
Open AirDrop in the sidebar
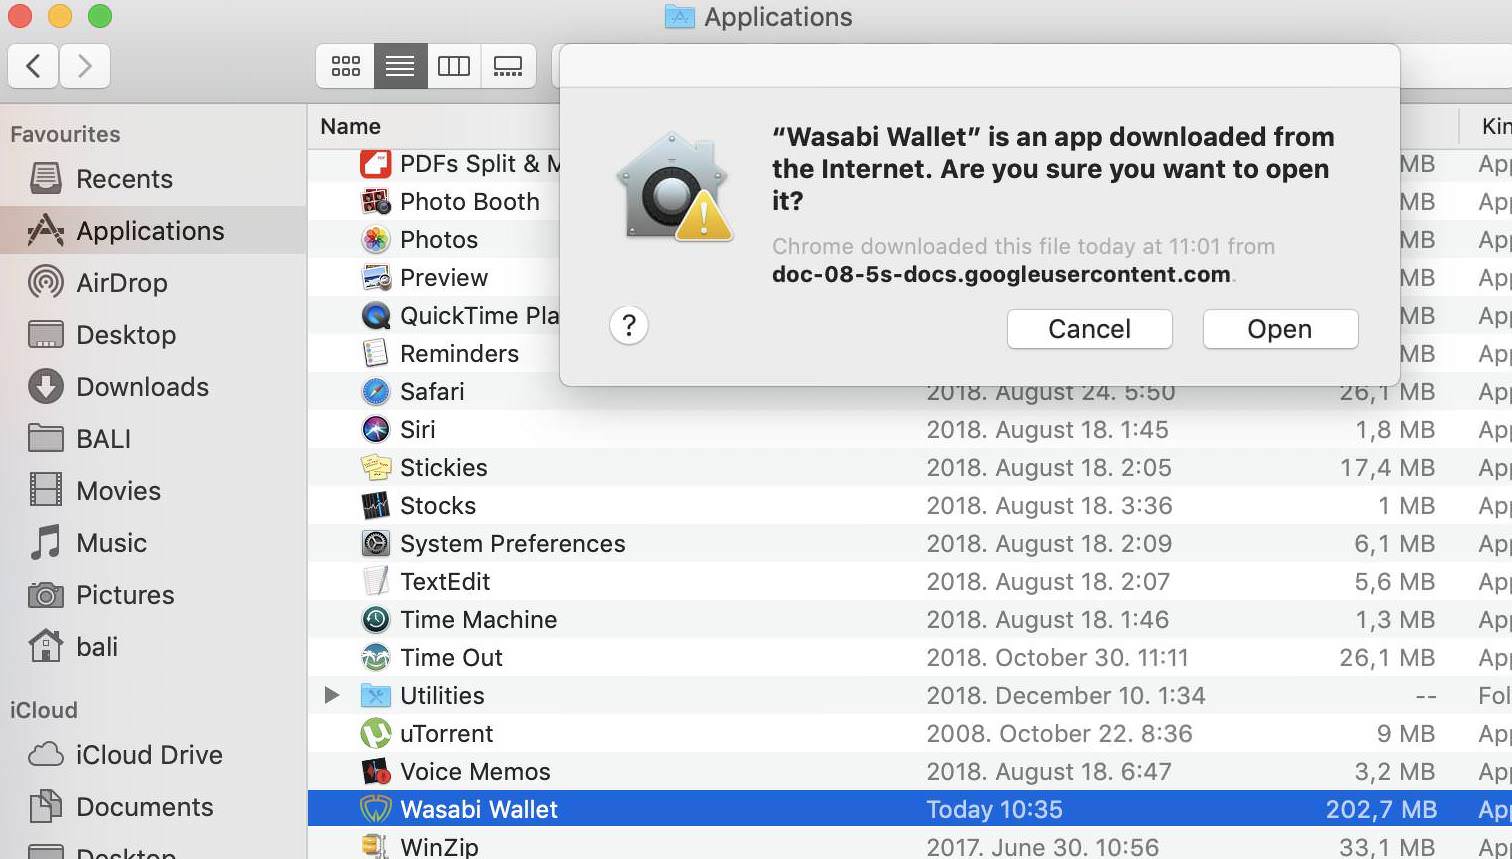pos(121,283)
